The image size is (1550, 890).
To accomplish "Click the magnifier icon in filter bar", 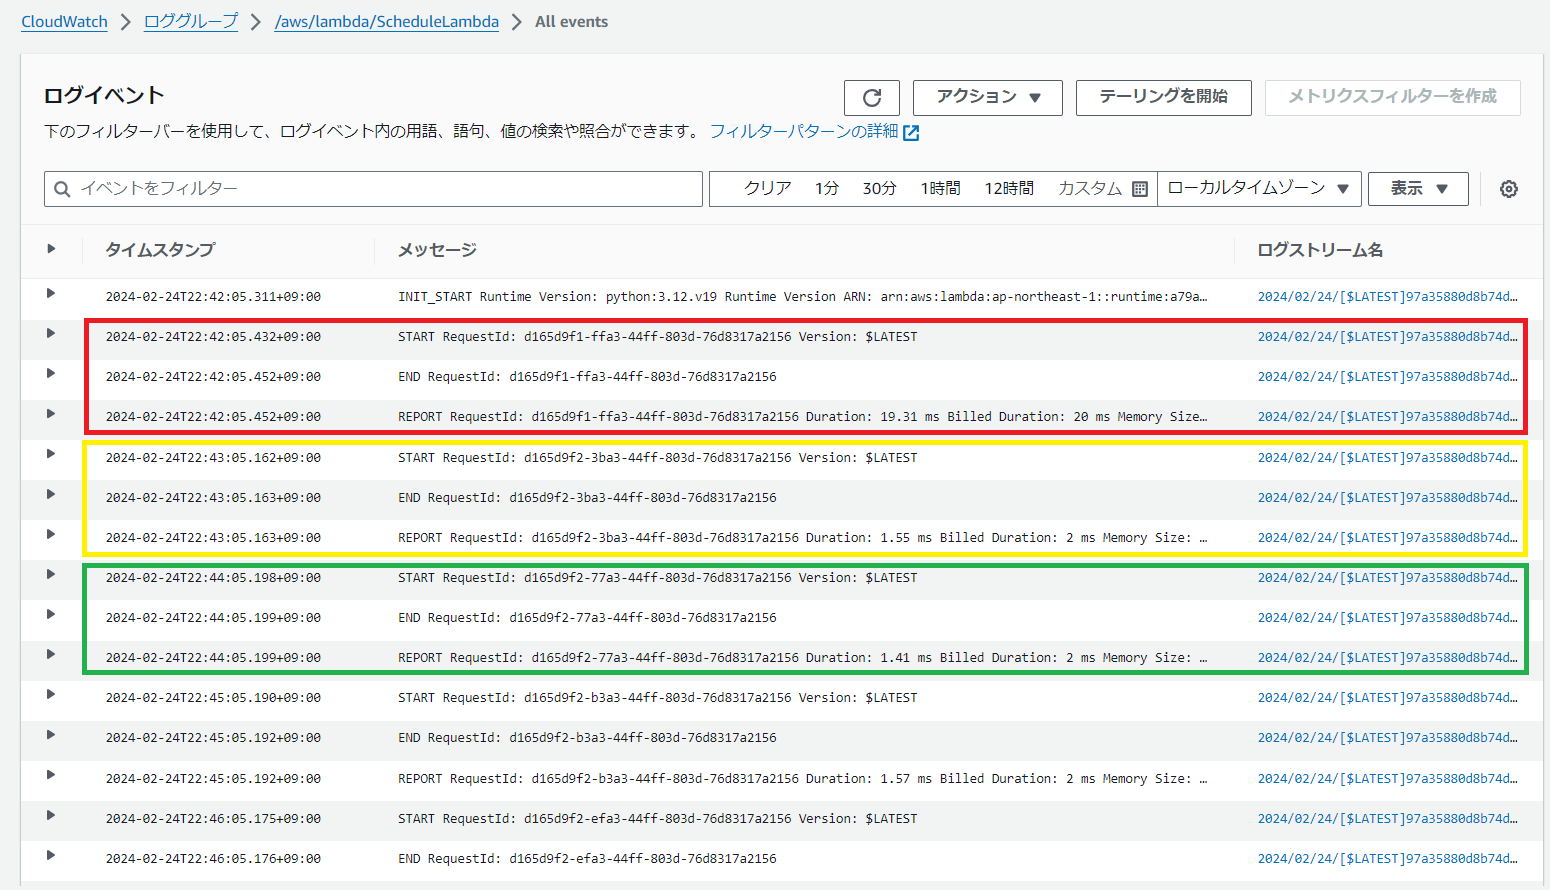I will tap(62, 189).
